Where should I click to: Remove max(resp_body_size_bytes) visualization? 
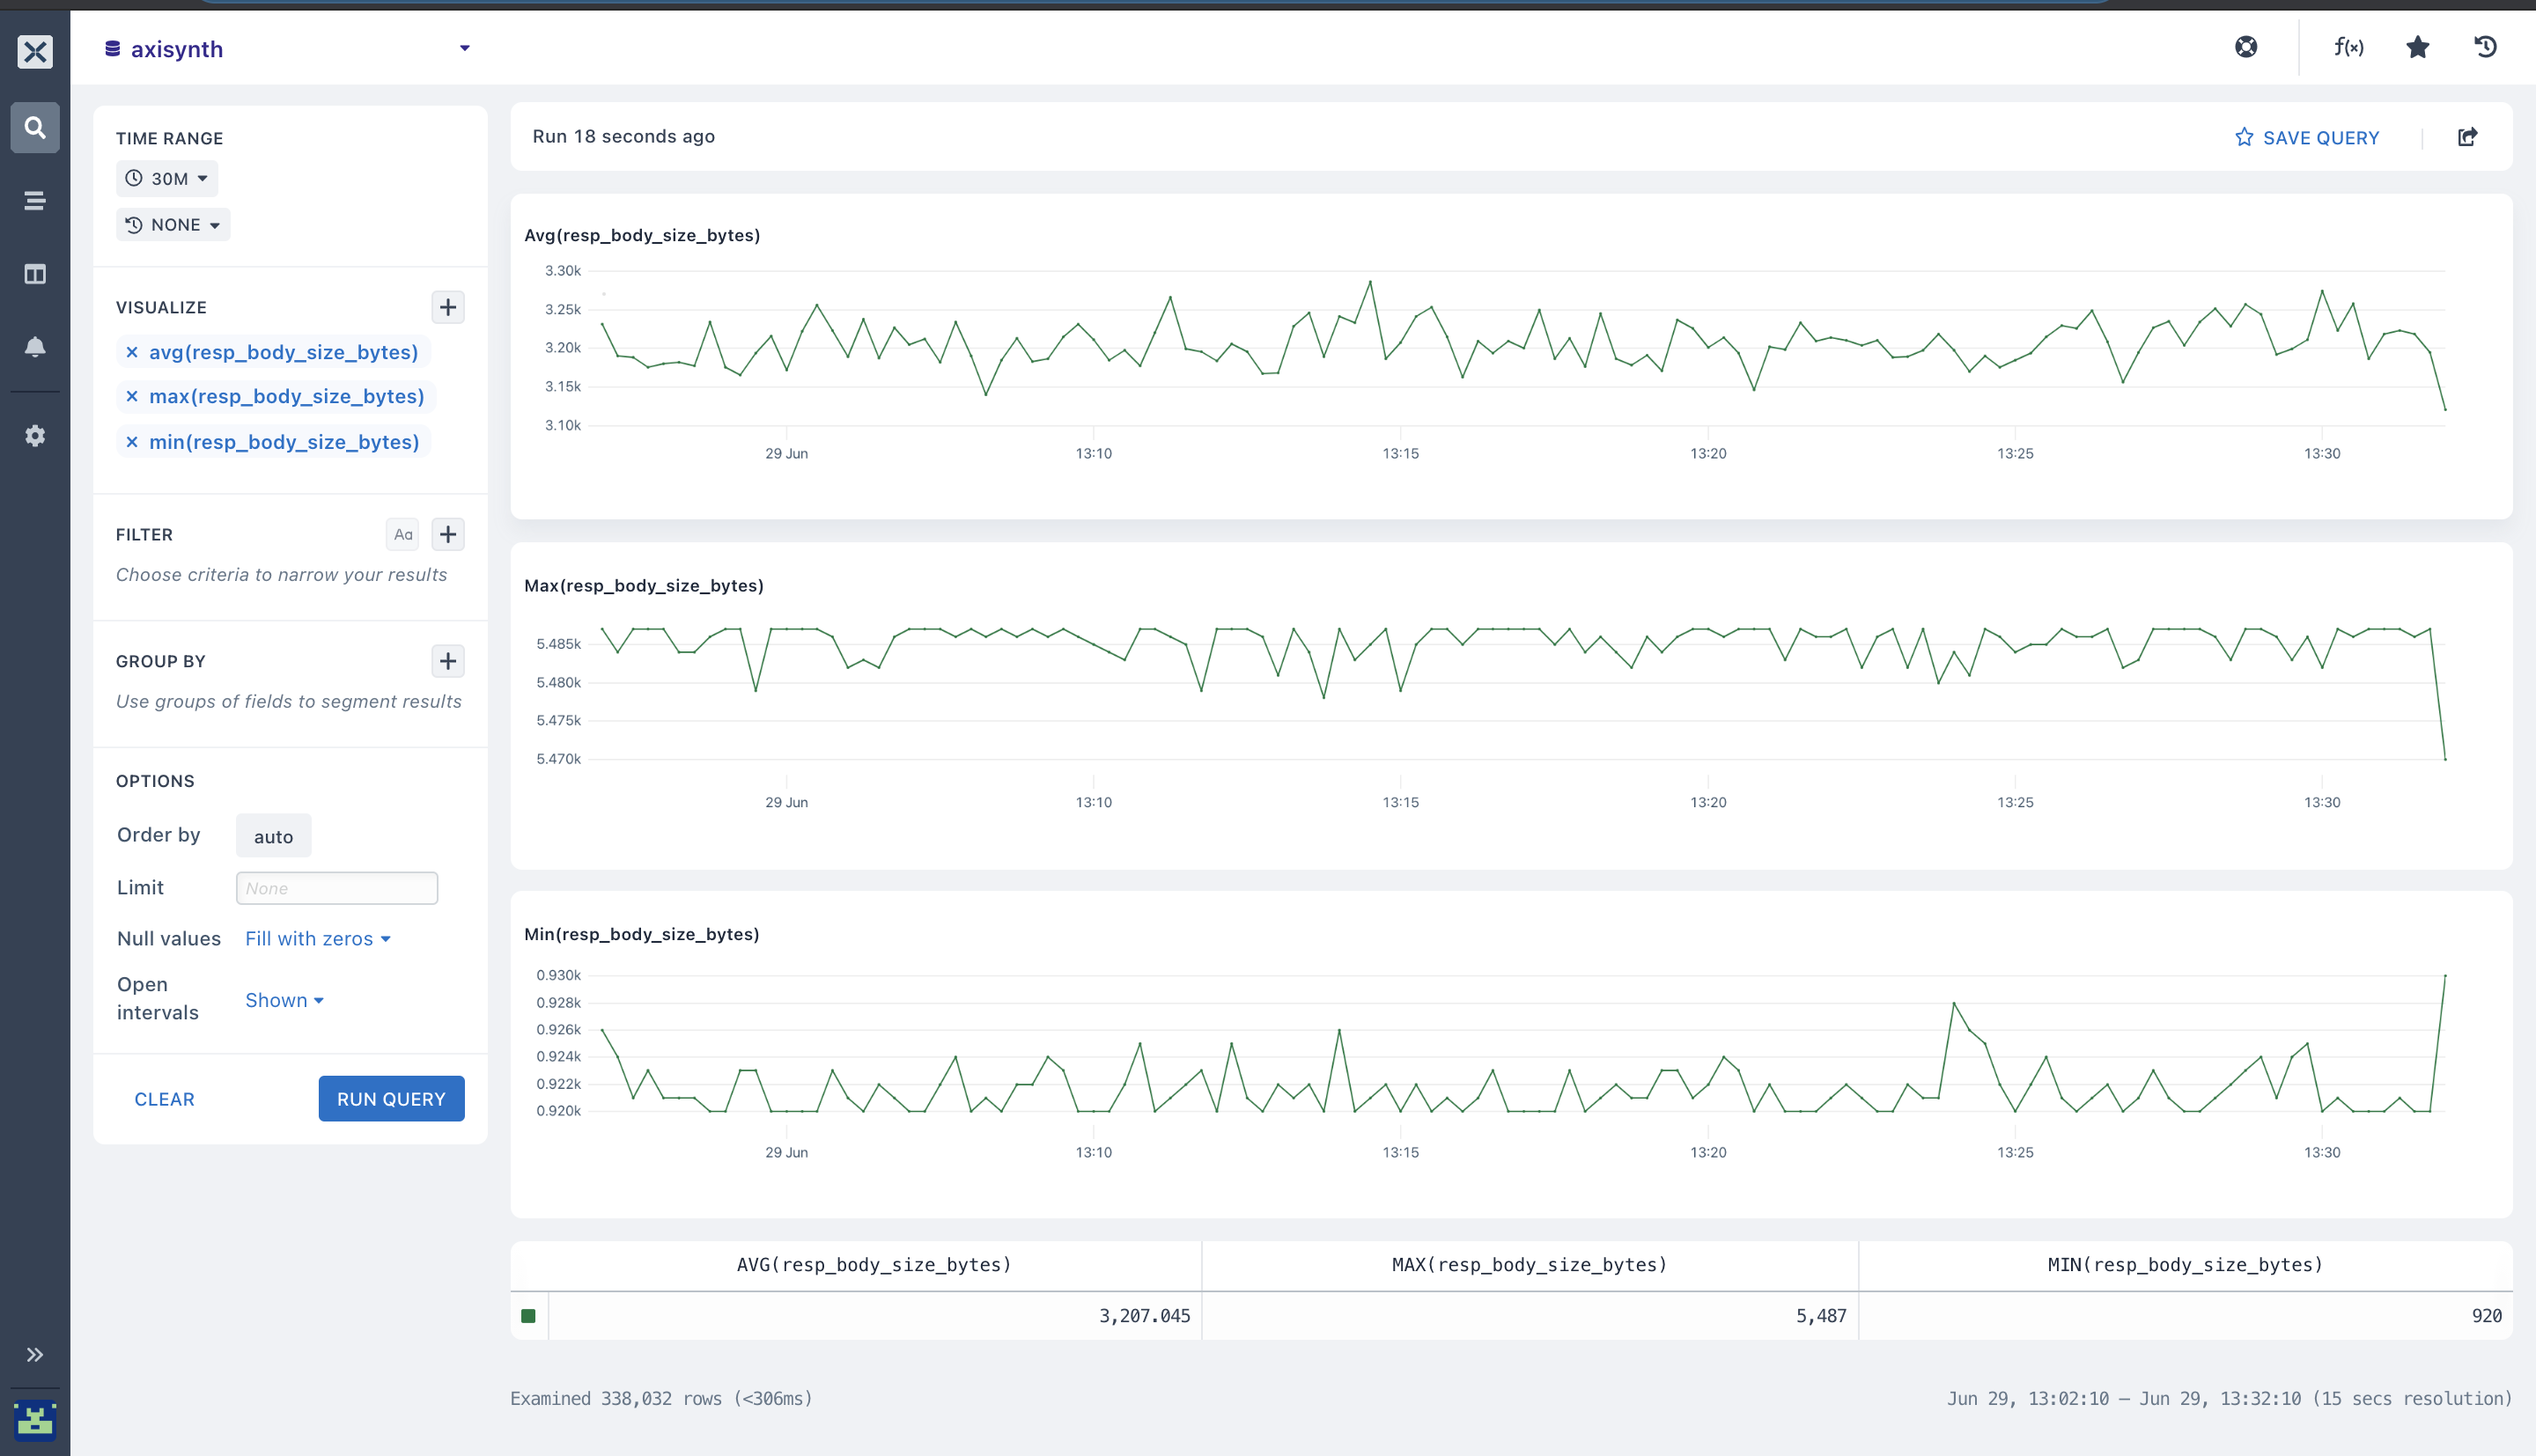(x=132, y=397)
